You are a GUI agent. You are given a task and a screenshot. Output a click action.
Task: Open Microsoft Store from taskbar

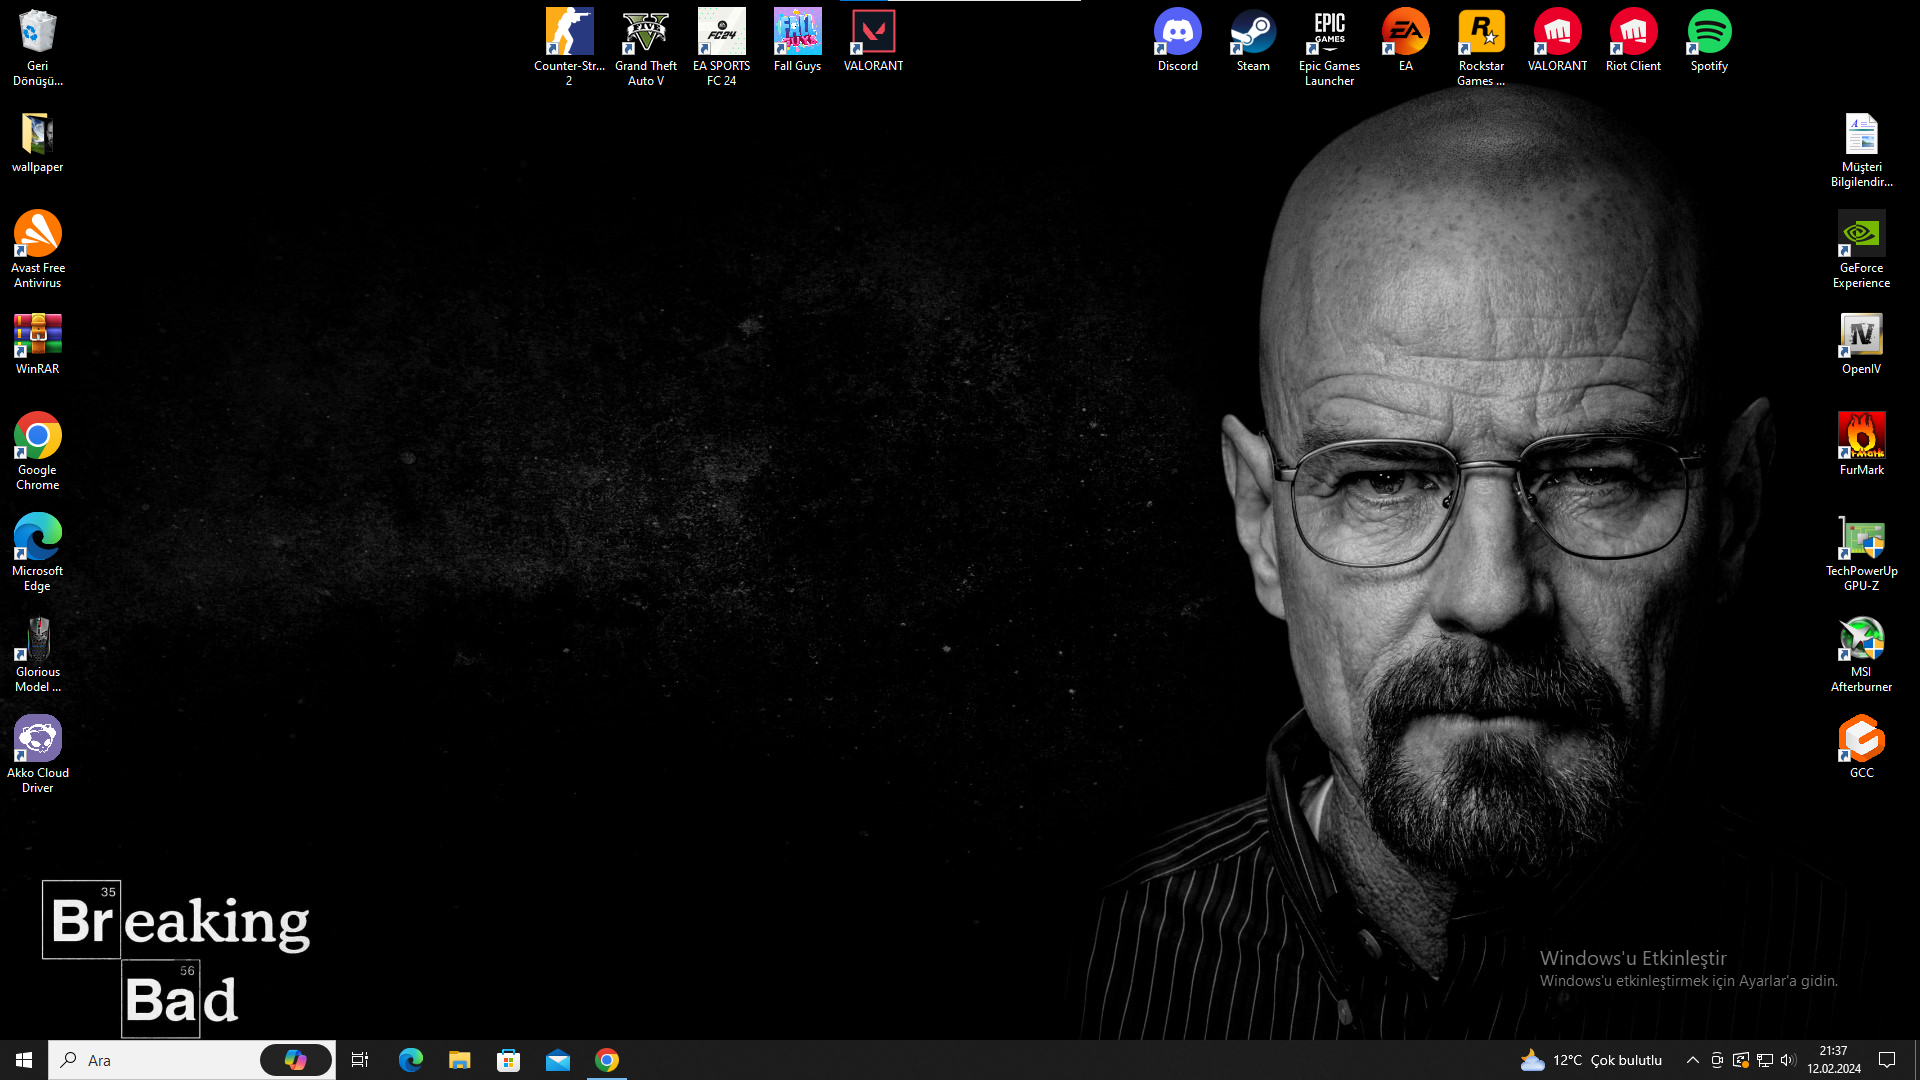coord(508,1060)
